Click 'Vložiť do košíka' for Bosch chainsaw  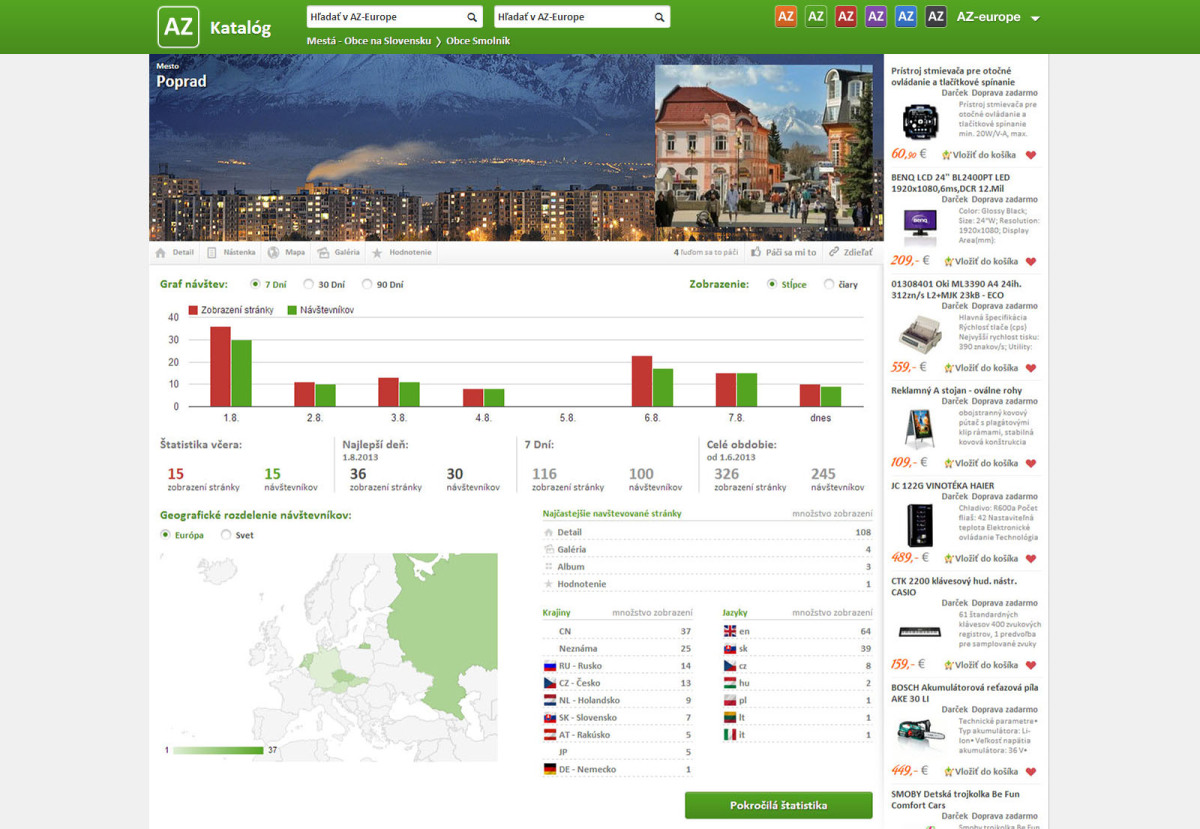coord(980,772)
